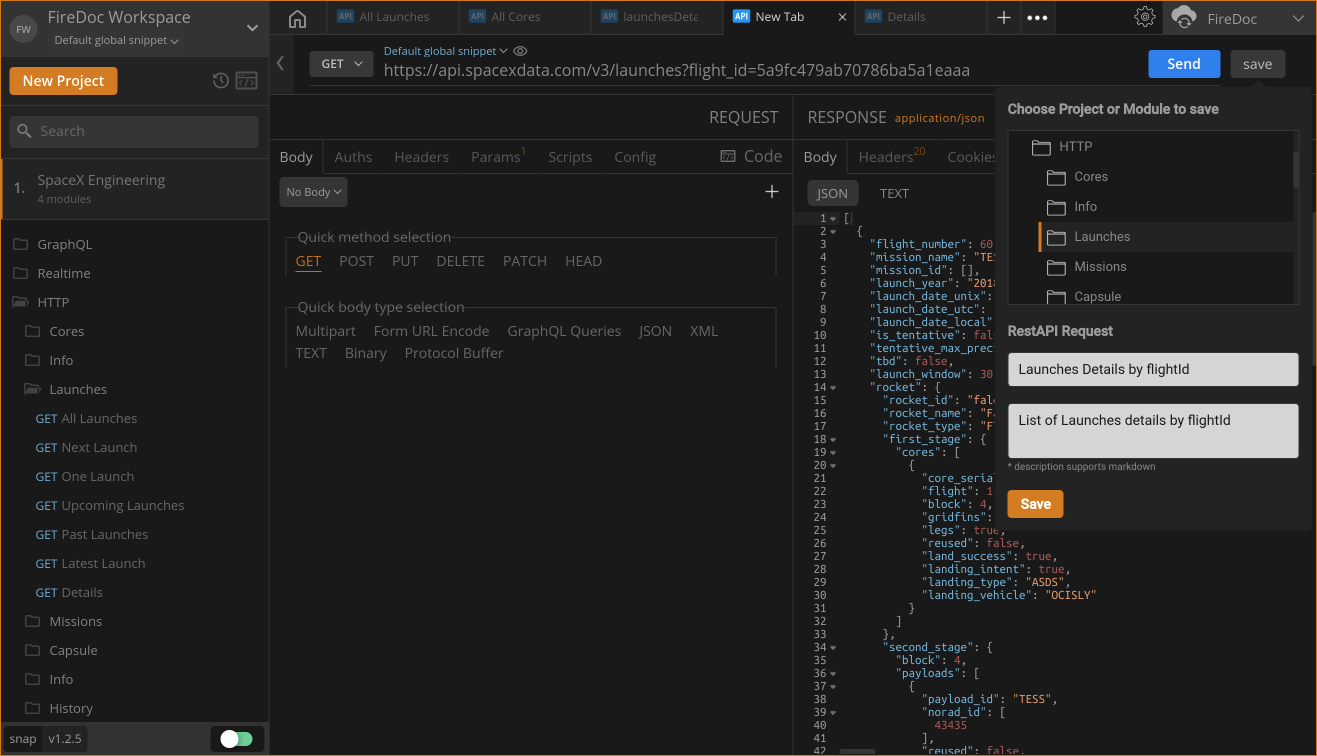The height and width of the screenshot is (756, 1317).
Task: Open the GET method dropdown
Action: pos(341,63)
